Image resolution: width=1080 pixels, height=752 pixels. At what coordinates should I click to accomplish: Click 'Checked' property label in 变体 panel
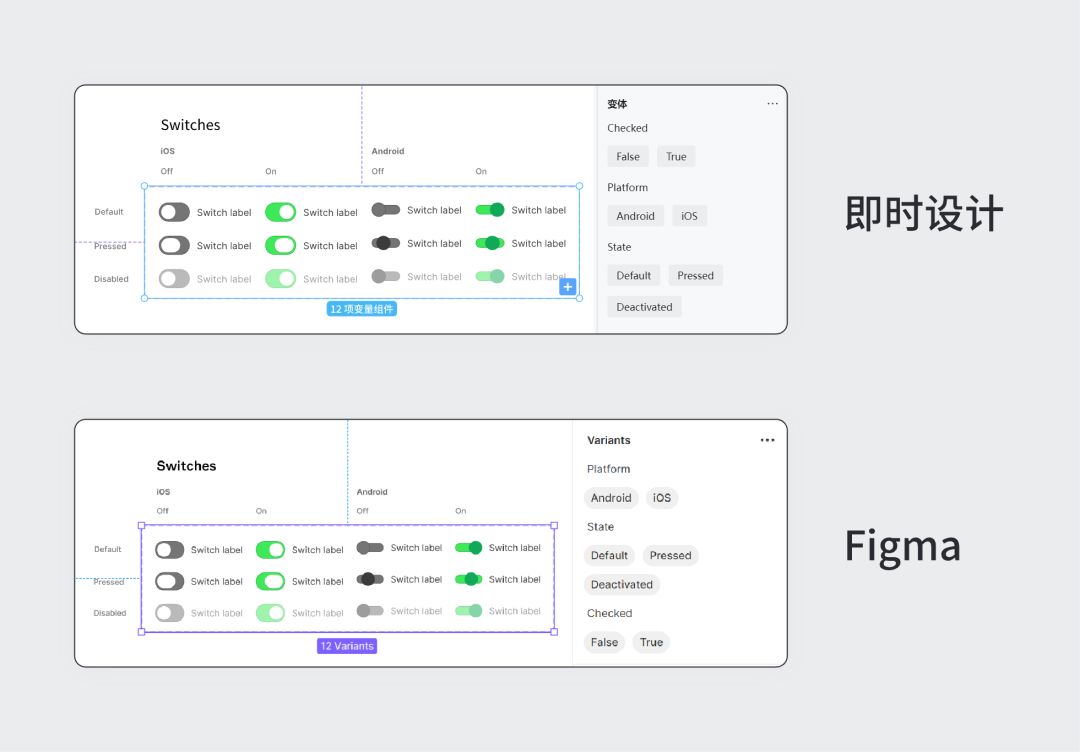coord(627,128)
